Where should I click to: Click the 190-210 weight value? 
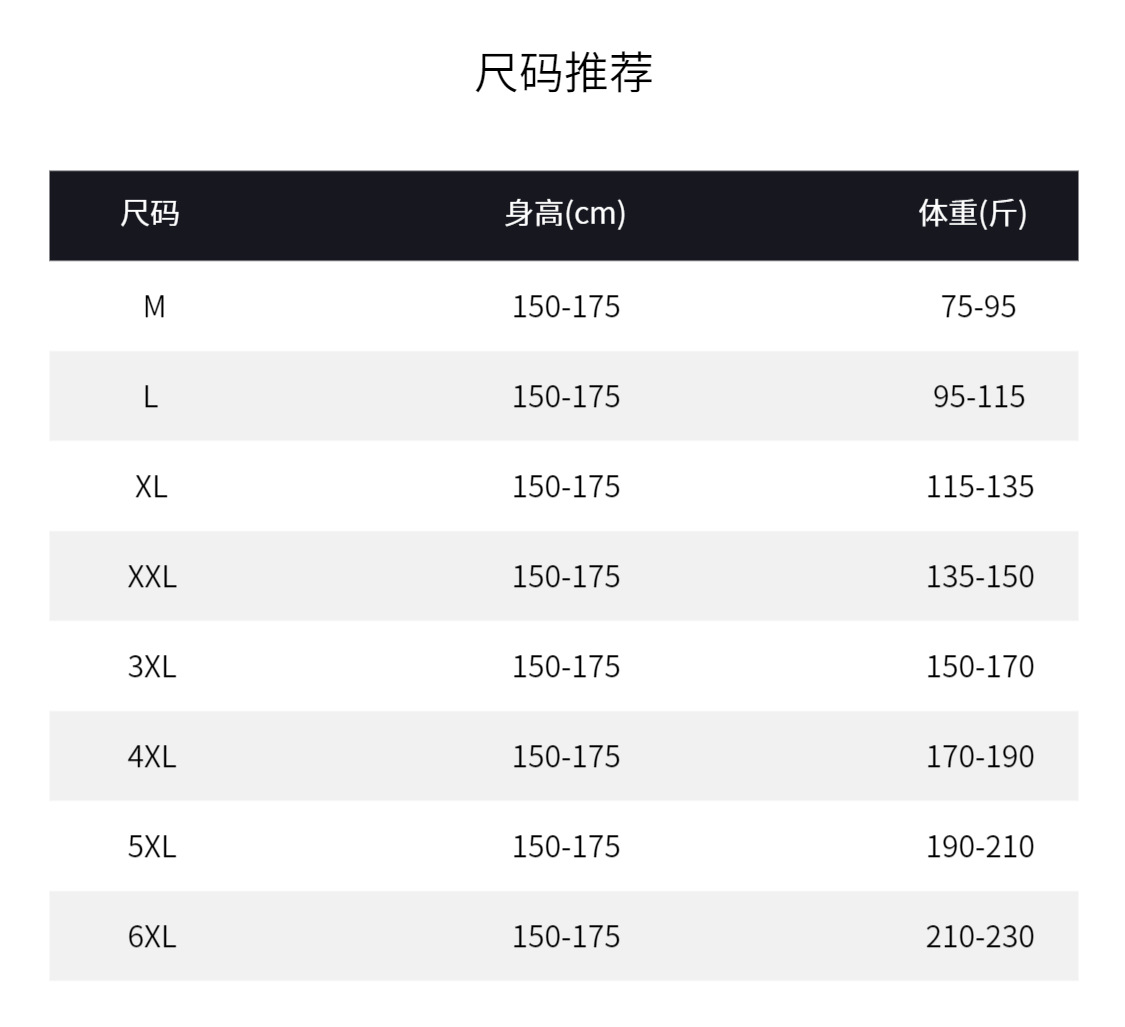tap(980, 846)
